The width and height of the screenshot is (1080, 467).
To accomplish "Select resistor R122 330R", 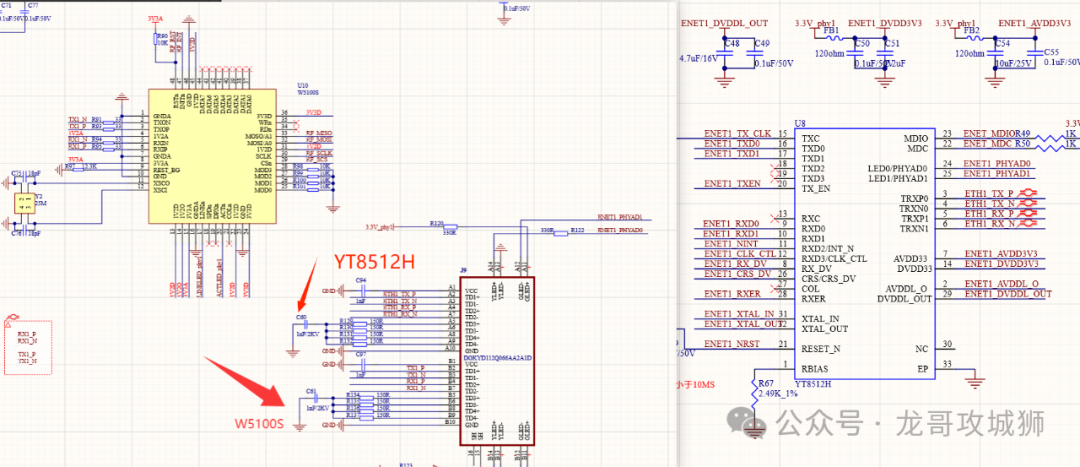I will pyautogui.click(x=561, y=233).
